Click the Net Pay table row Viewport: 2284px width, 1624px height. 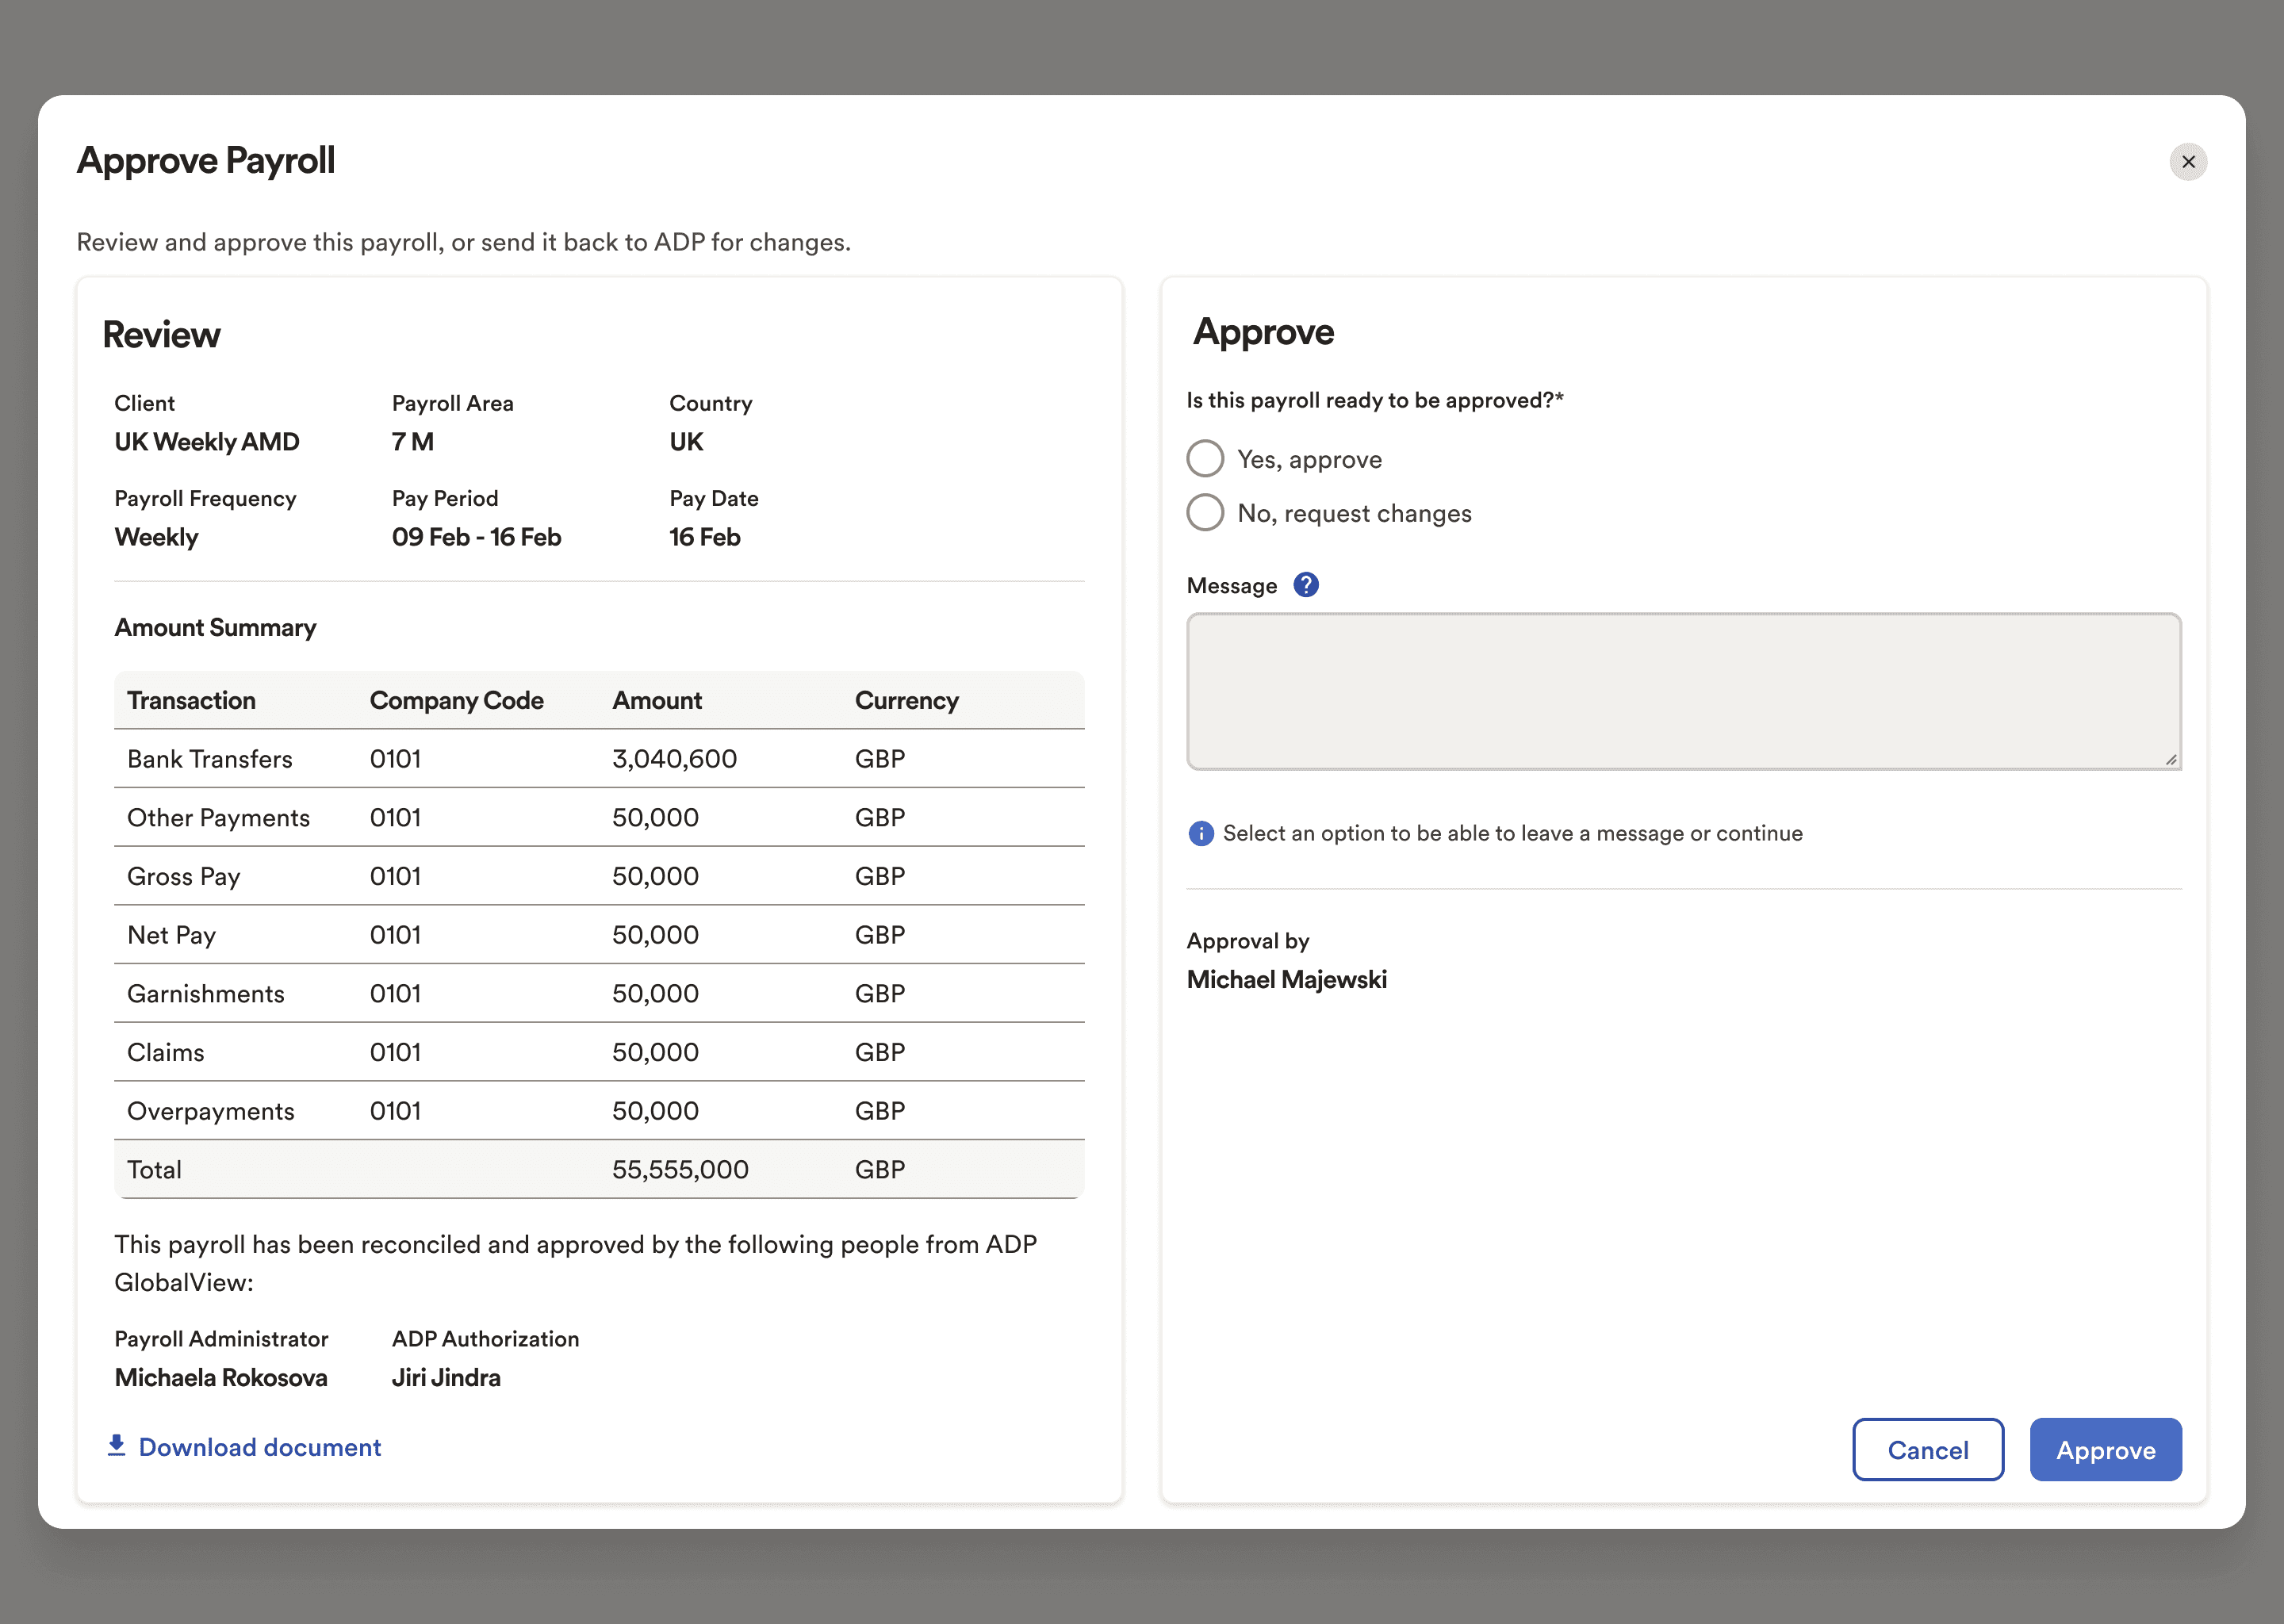point(598,935)
